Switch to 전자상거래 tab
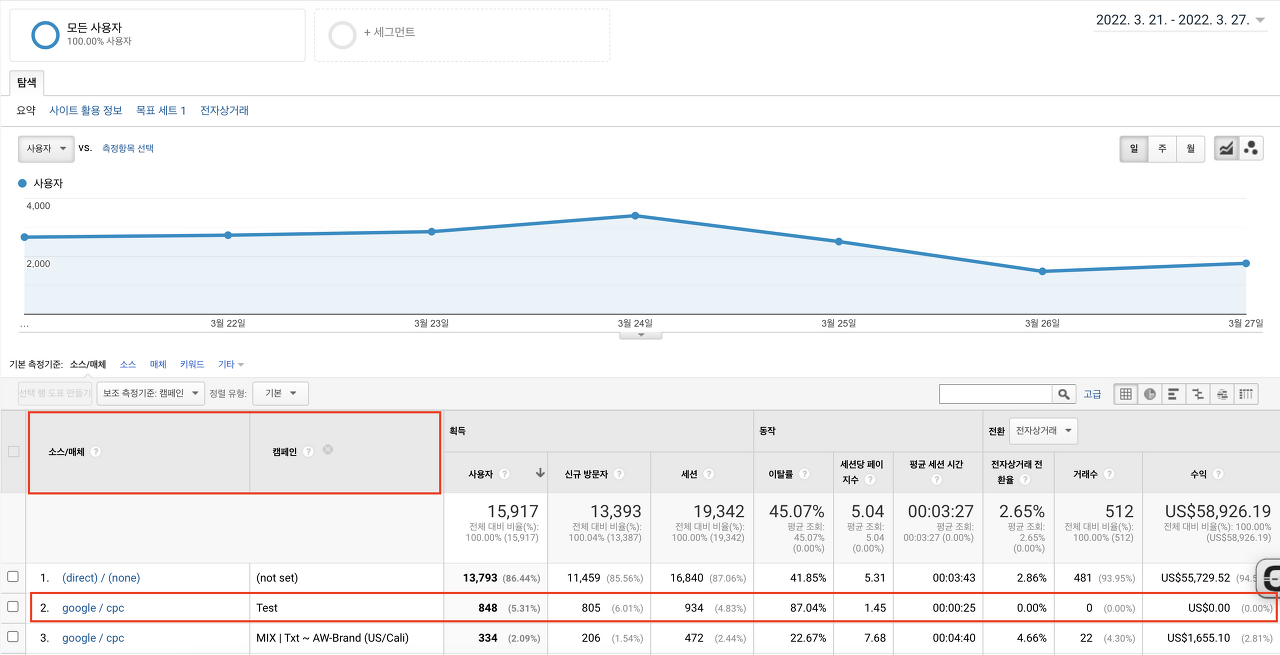The image size is (1280, 655). point(224,111)
